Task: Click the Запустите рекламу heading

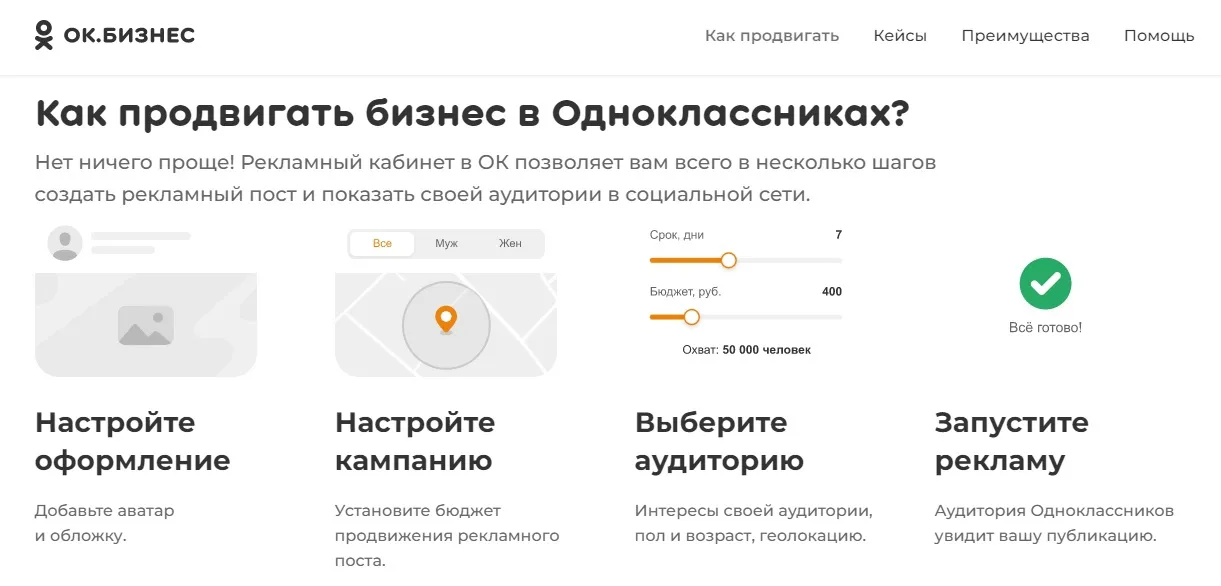Action: pyautogui.click(x=1012, y=441)
